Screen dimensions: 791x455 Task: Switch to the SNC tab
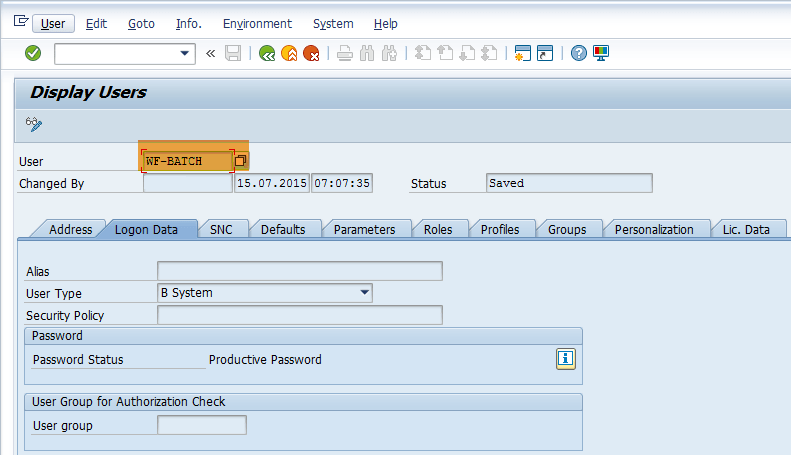[221, 230]
